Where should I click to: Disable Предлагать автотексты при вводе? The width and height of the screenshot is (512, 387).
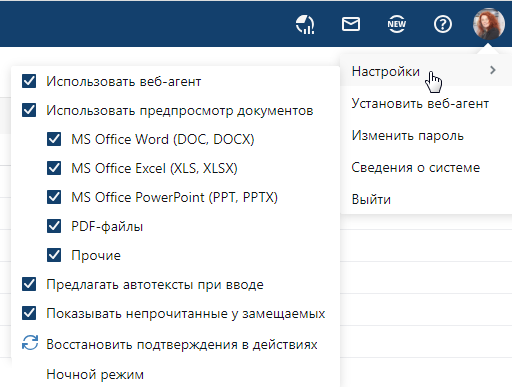pos(29,284)
